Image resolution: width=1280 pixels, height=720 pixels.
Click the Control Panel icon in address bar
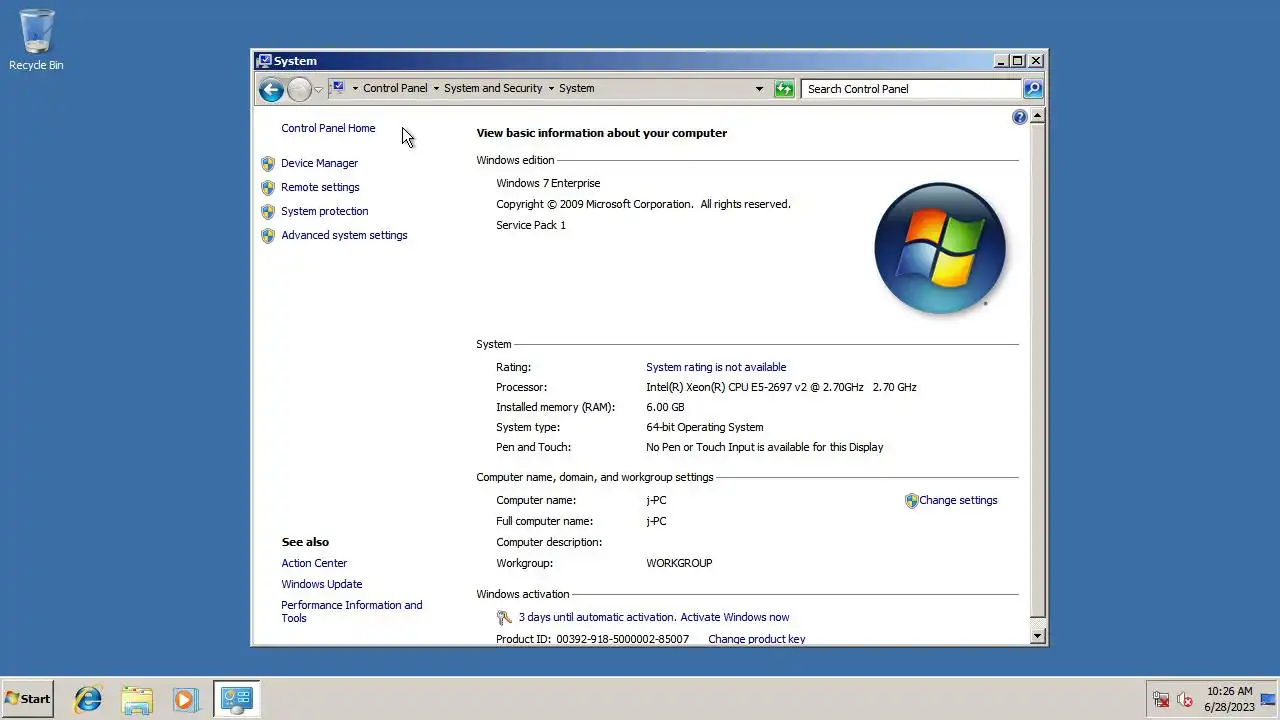[x=338, y=88]
